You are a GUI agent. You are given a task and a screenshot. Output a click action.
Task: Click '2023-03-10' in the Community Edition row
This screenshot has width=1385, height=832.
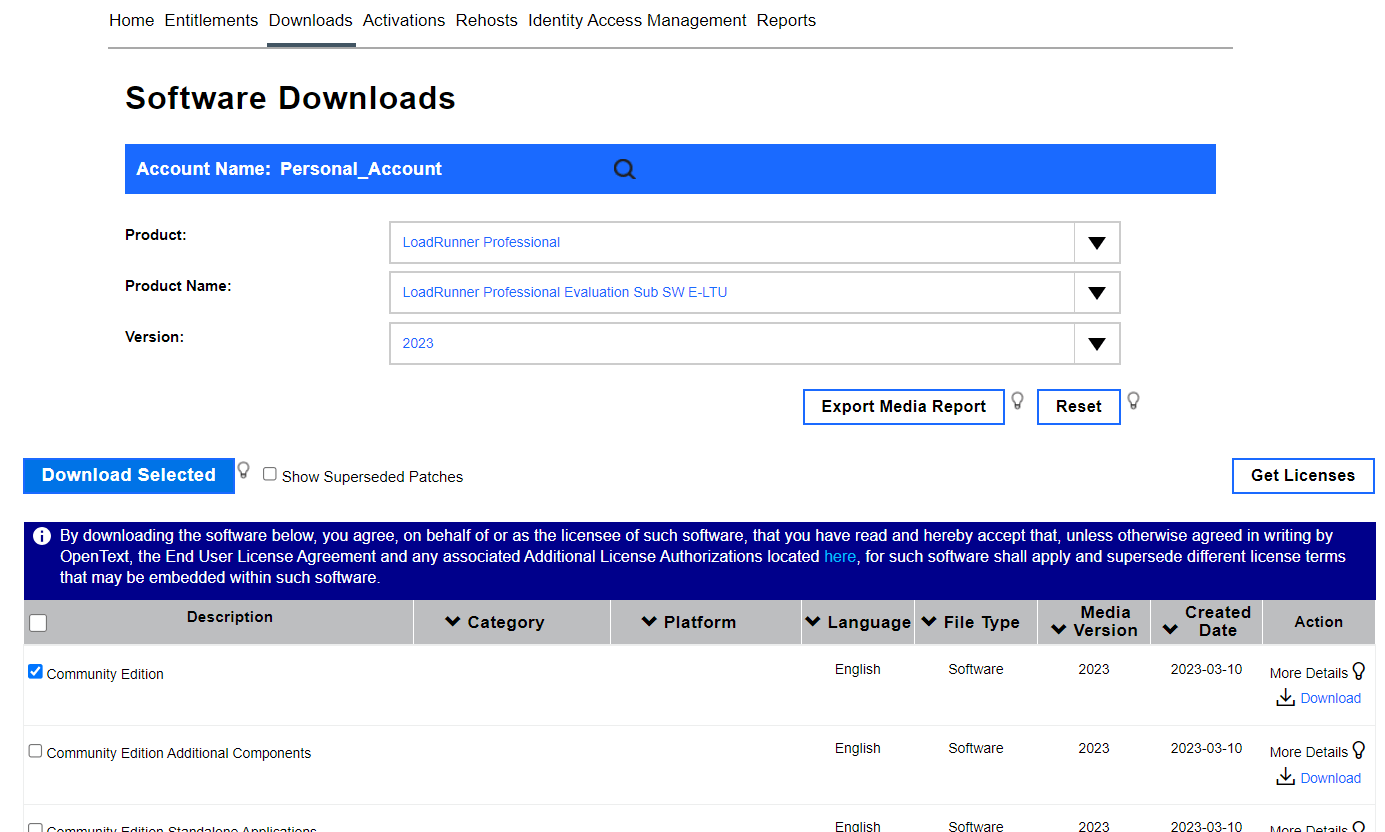(x=1207, y=669)
